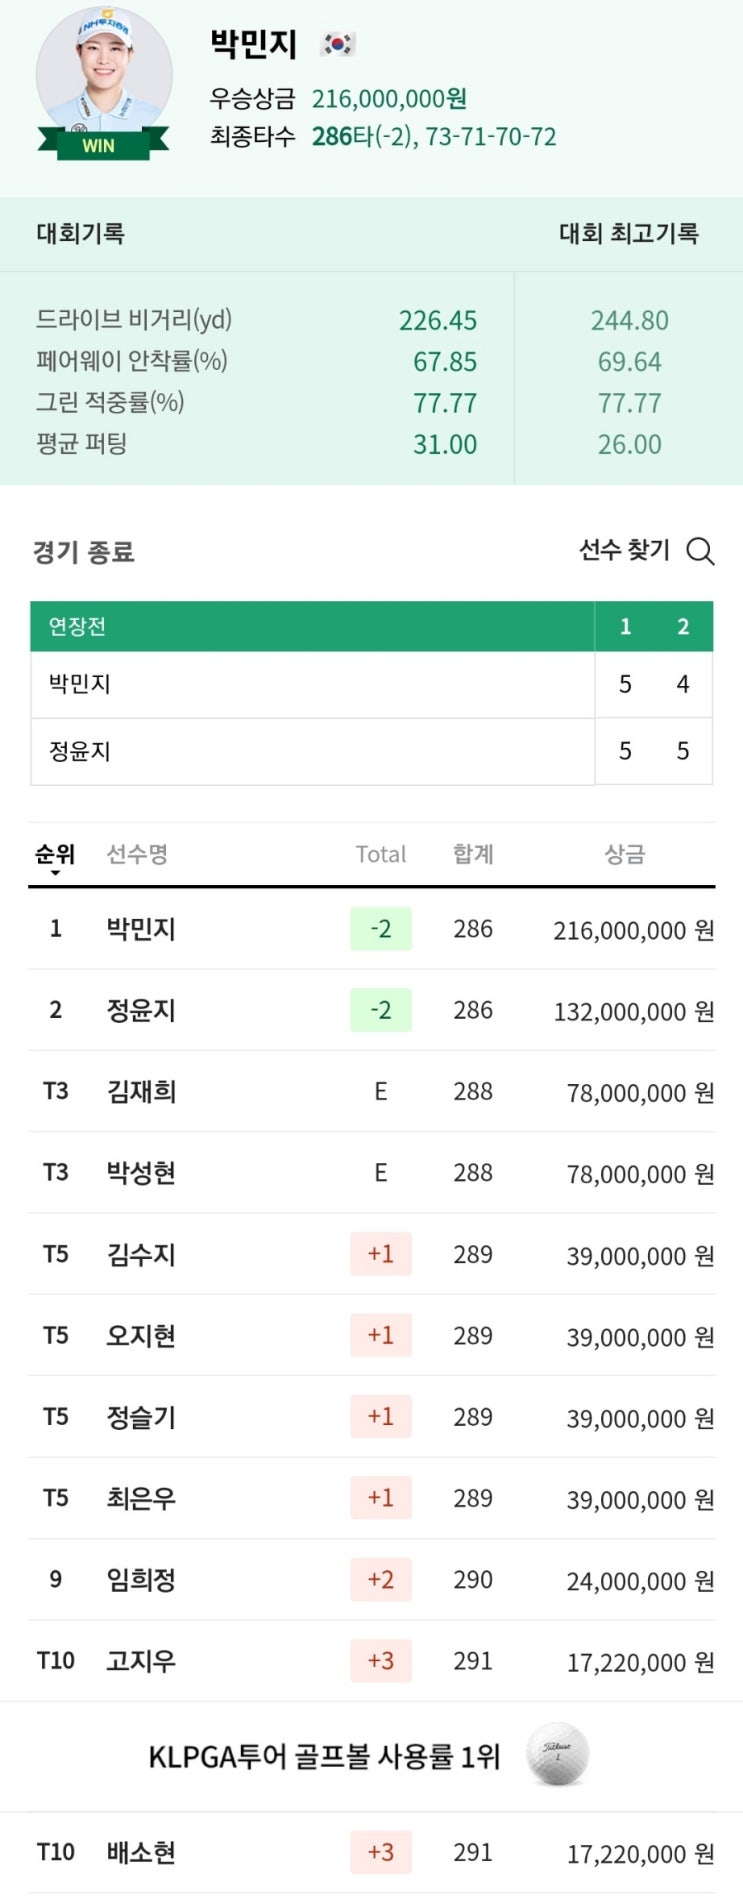Click the South Korea flag icon
This screenshot has width=743, height=1903.
coord(338,44)
